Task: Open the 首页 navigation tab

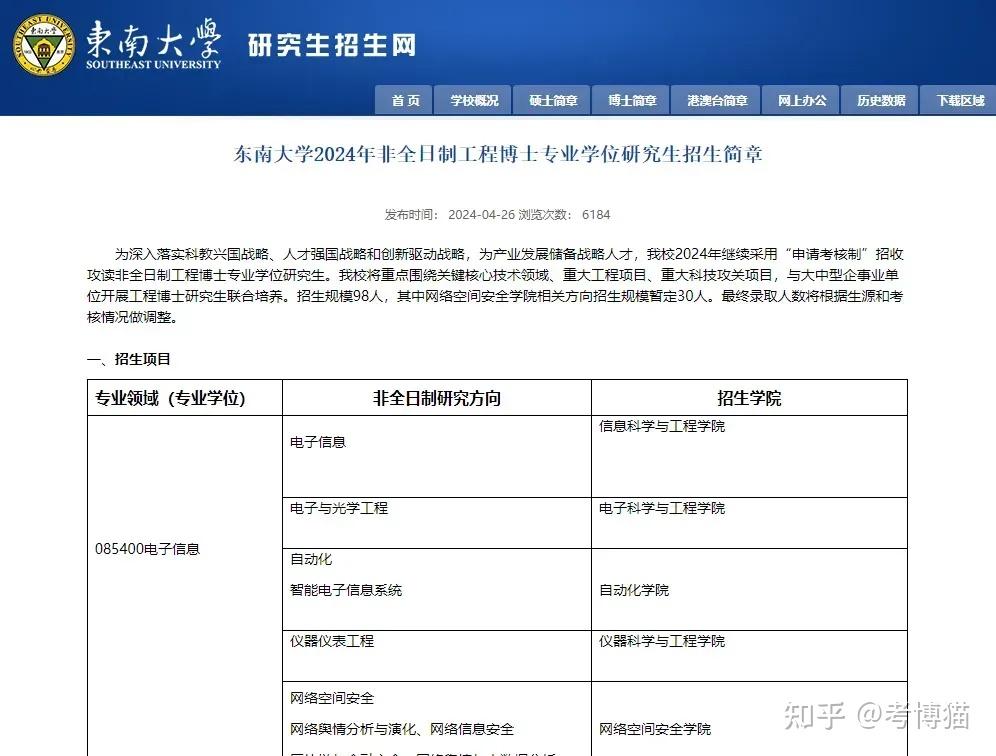Action: 403,100
